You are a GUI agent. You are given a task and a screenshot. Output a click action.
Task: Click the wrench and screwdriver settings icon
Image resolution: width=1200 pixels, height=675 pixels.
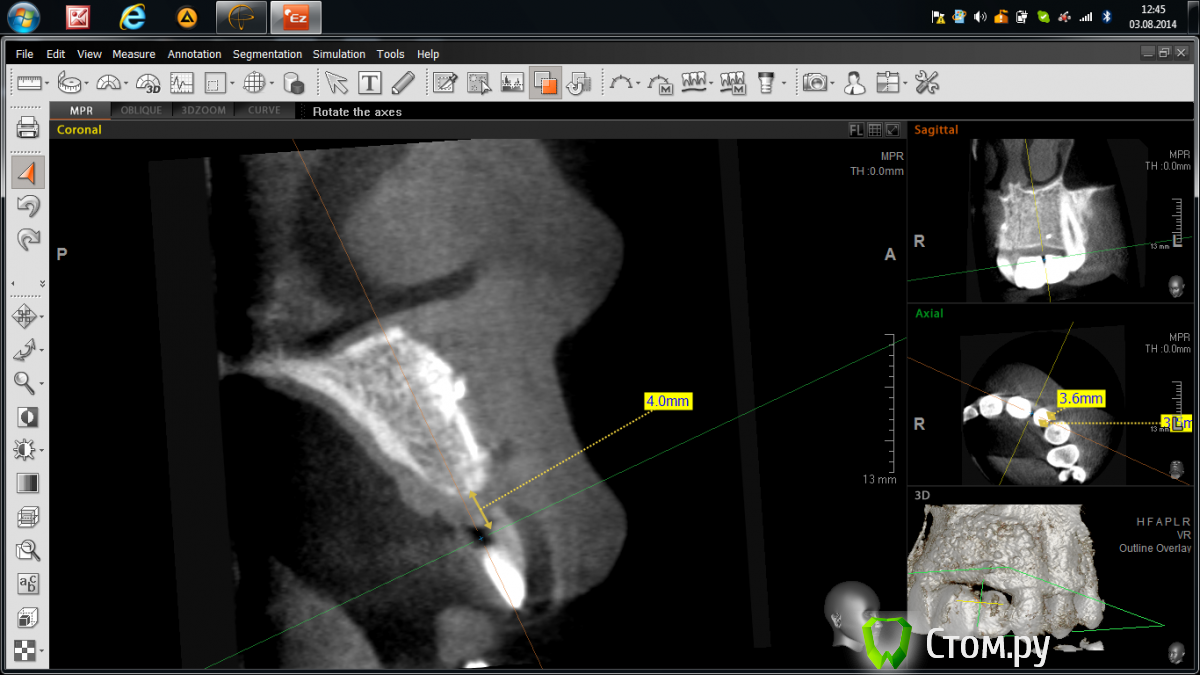pyautogui.click(x=927, y=83)
